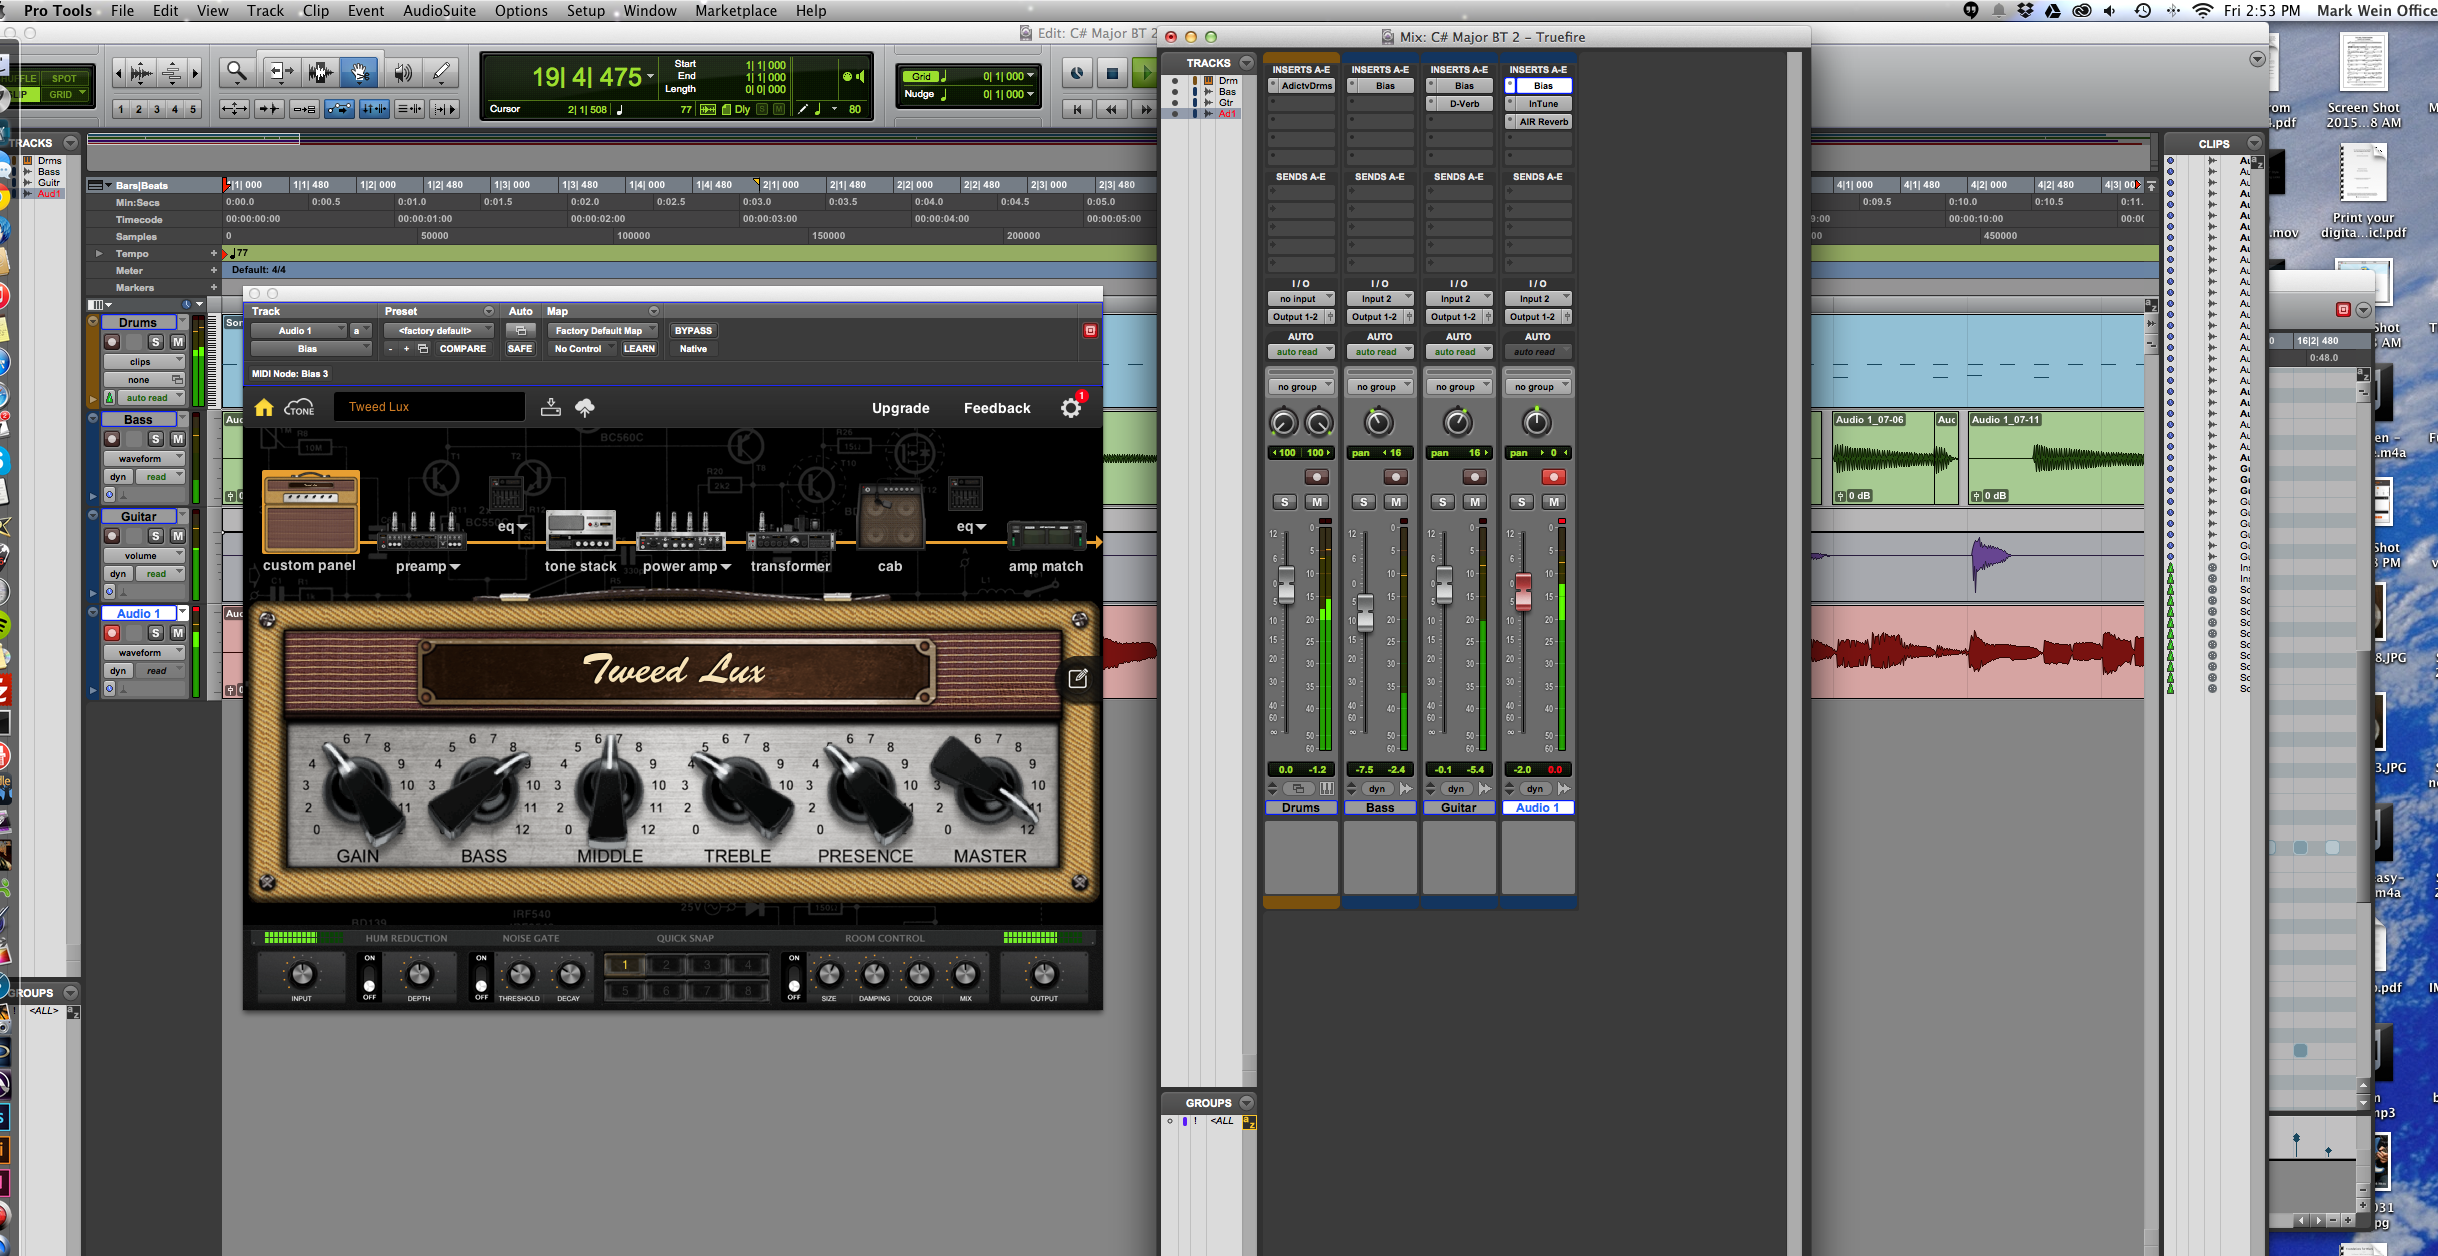The width and height of the screenshot is (2438, 1256).
Task: Select the Trim tool in toolbar
Action: (x=281, y=72)
